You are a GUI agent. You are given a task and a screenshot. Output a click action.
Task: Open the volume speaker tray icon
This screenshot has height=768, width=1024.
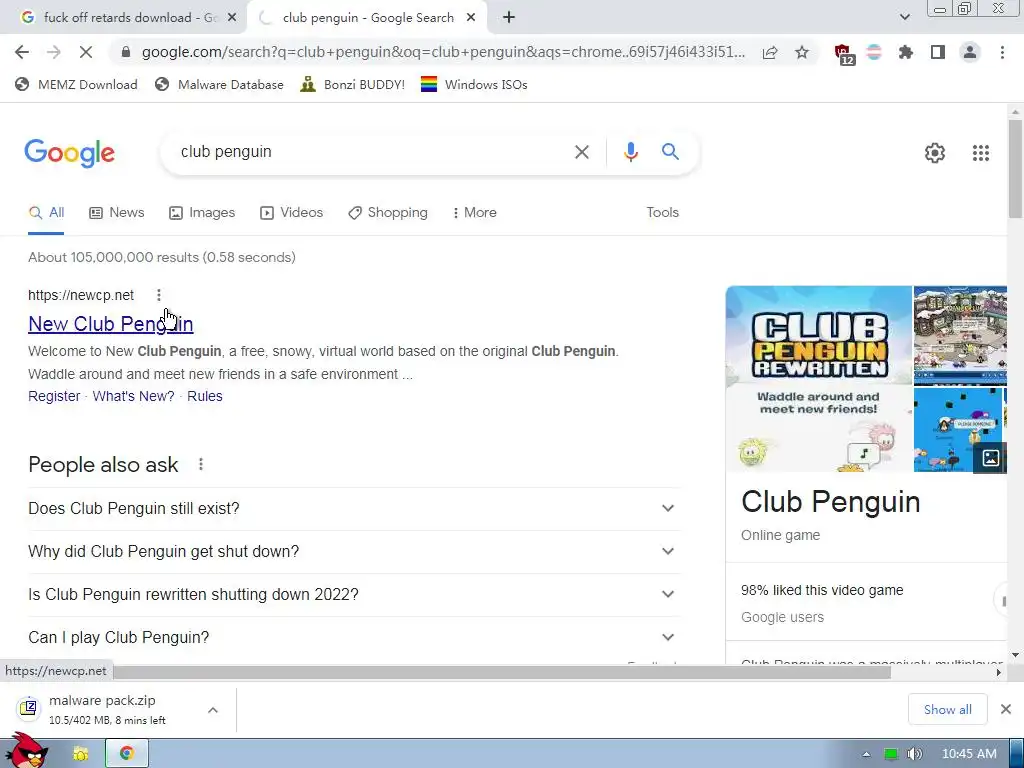coord(915,754)
